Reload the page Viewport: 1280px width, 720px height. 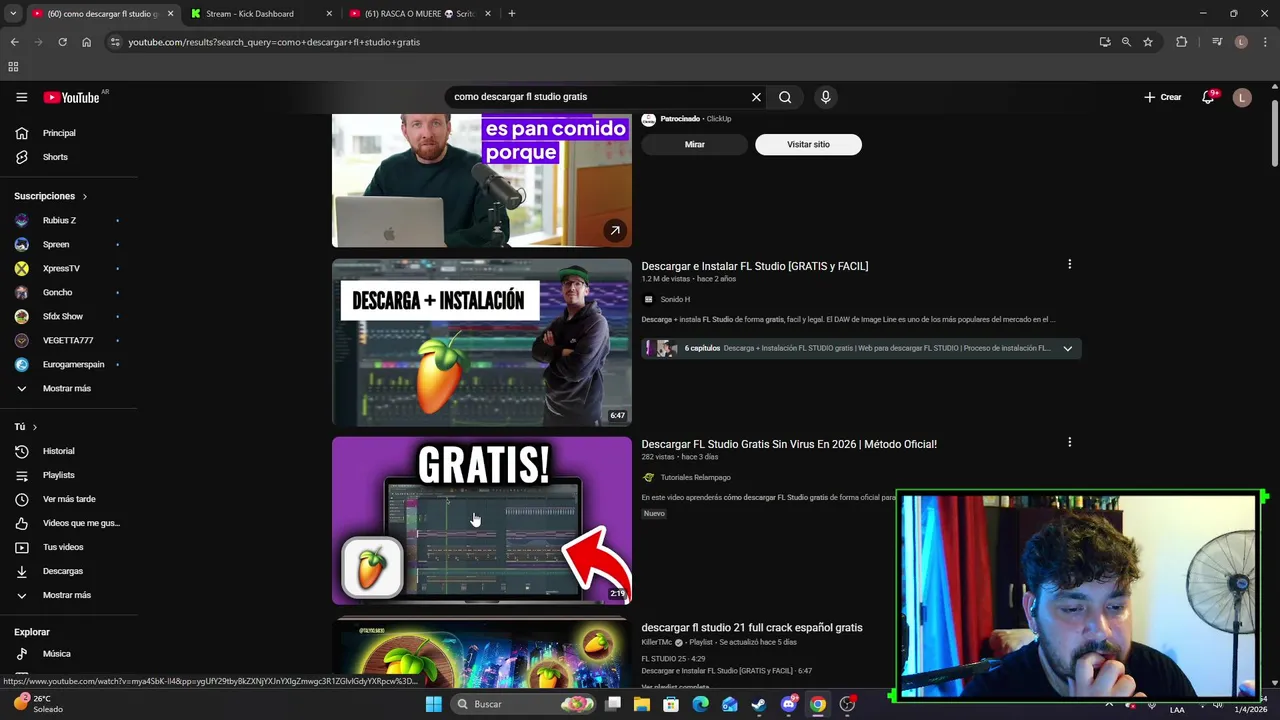click(62, 42)
